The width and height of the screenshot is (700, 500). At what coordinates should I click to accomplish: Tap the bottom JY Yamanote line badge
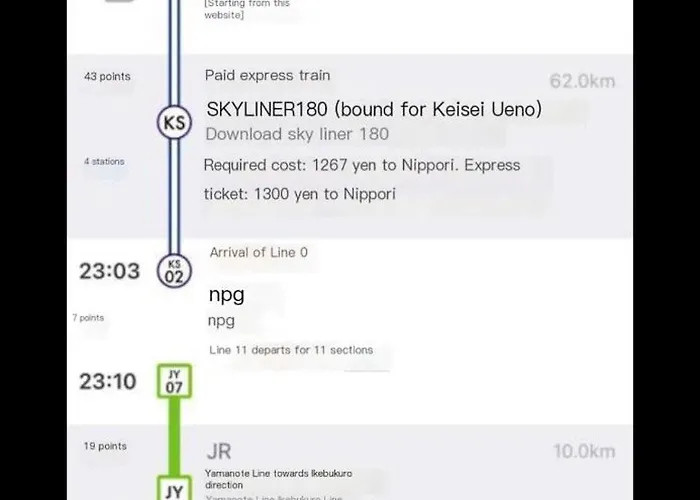tap(175, 488)
